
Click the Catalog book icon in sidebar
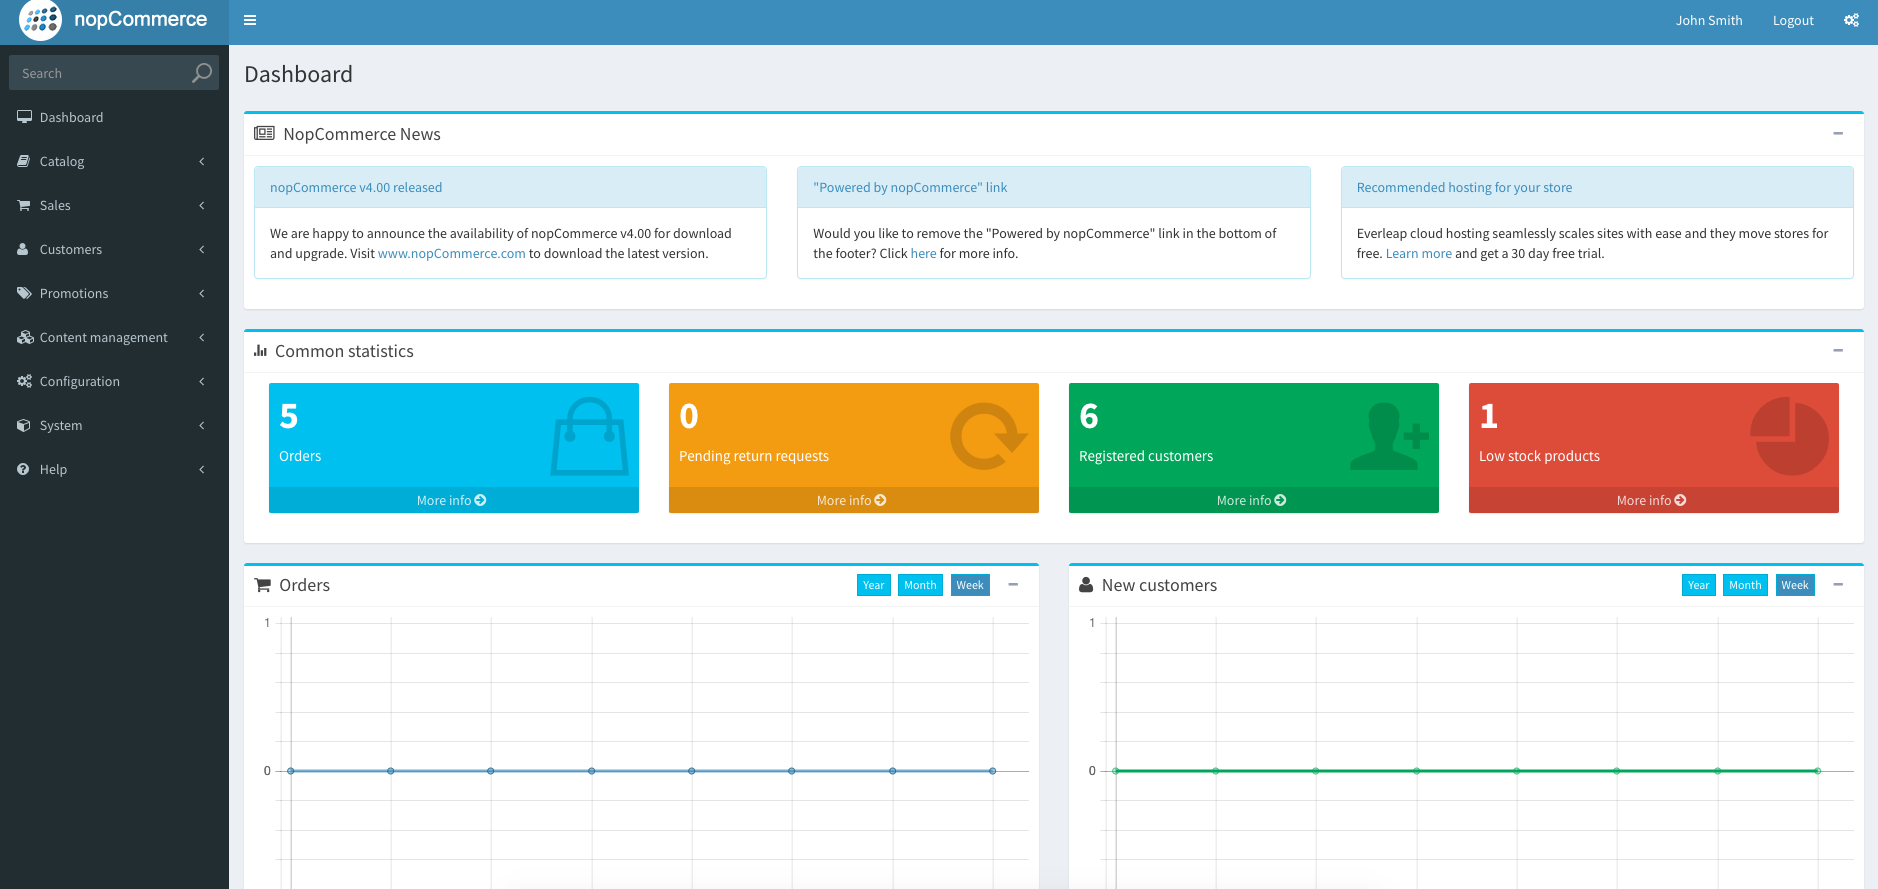(24, 161)
